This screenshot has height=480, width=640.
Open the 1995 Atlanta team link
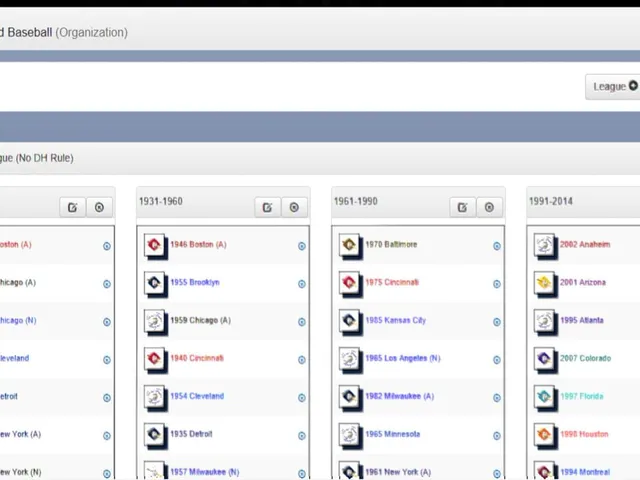582,320
